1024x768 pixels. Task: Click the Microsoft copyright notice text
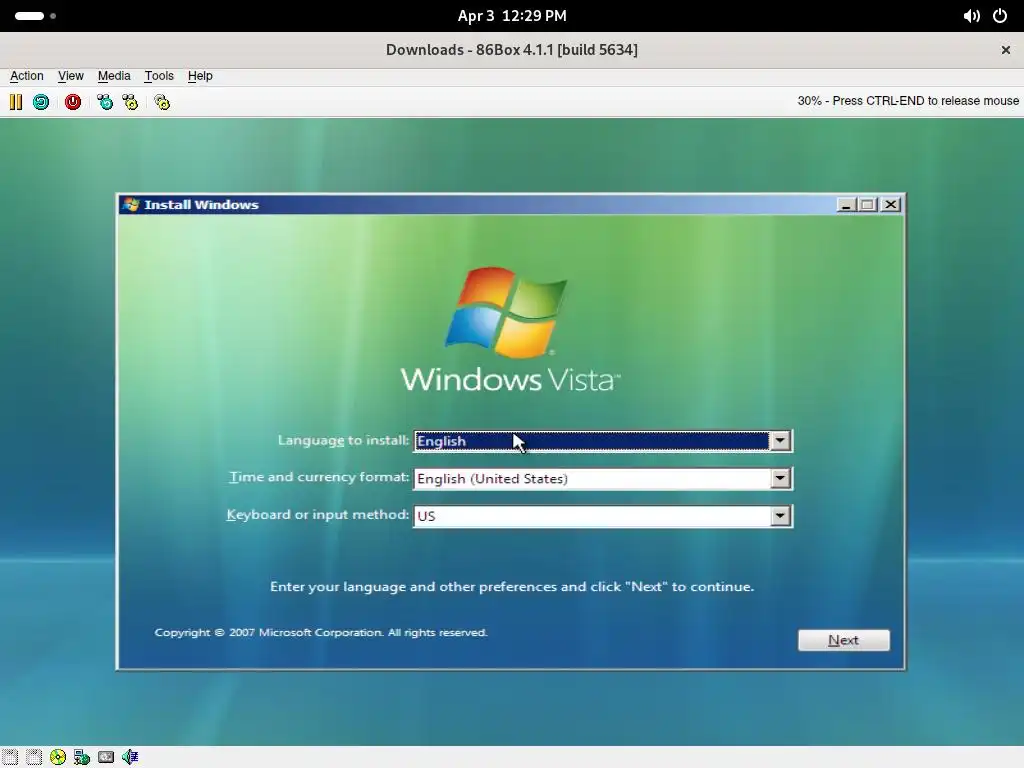click(321, 632)
